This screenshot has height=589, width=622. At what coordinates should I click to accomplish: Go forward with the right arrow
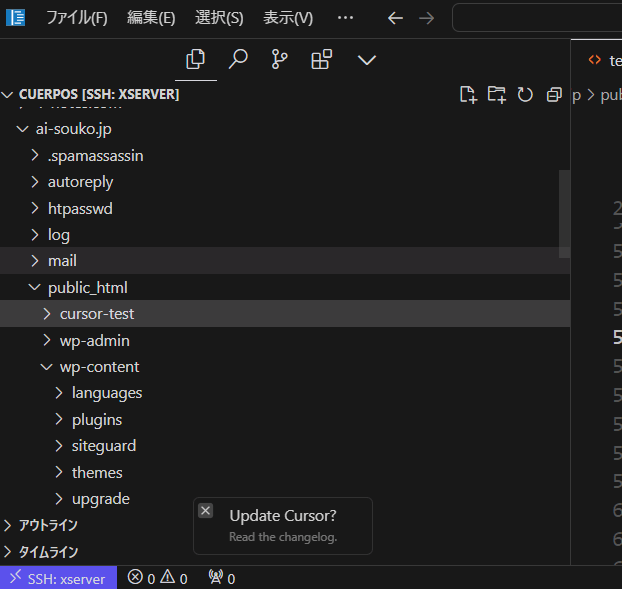tap(426, 18)
